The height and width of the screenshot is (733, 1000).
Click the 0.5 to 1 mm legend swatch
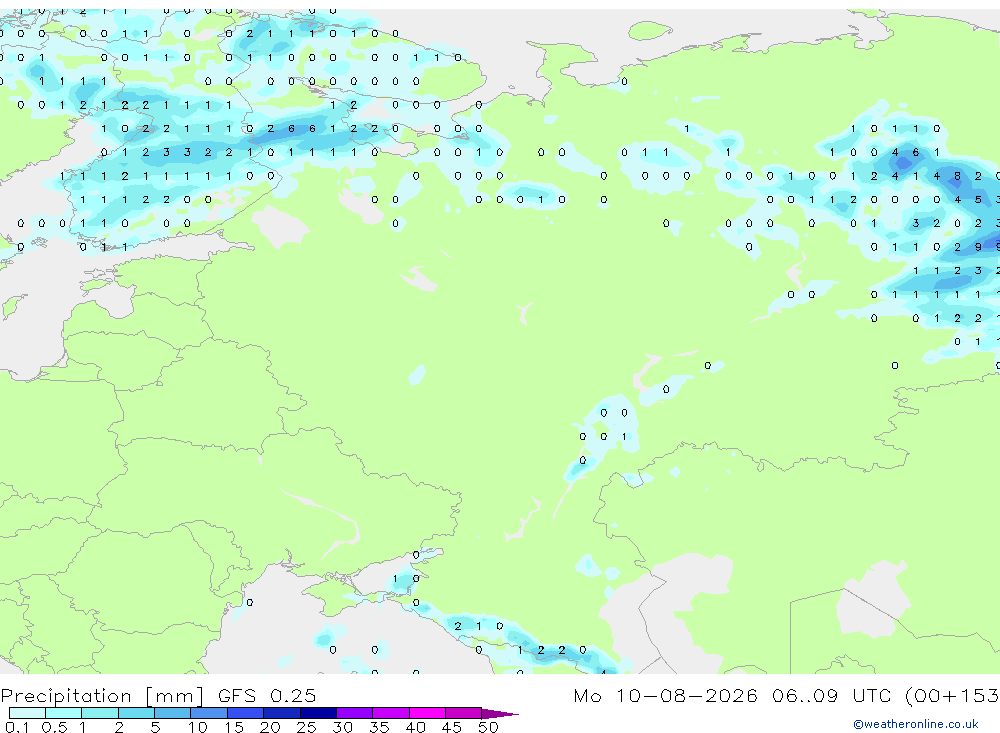pyautogui.click(x=64, y=713)
